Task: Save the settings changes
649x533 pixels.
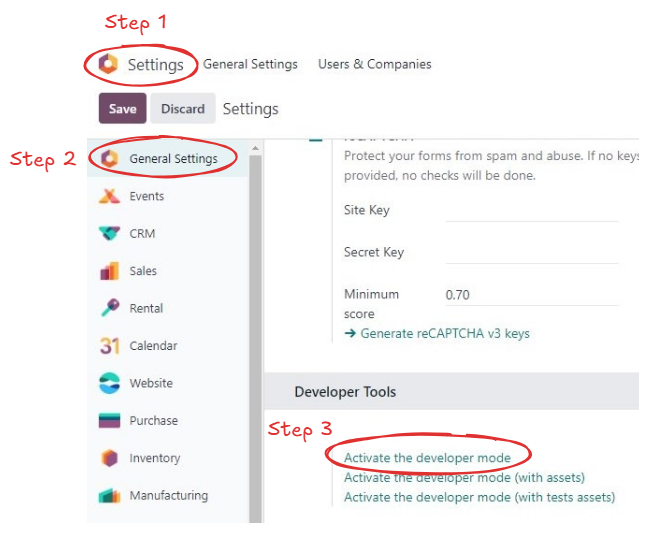Action: pos(123,108)
